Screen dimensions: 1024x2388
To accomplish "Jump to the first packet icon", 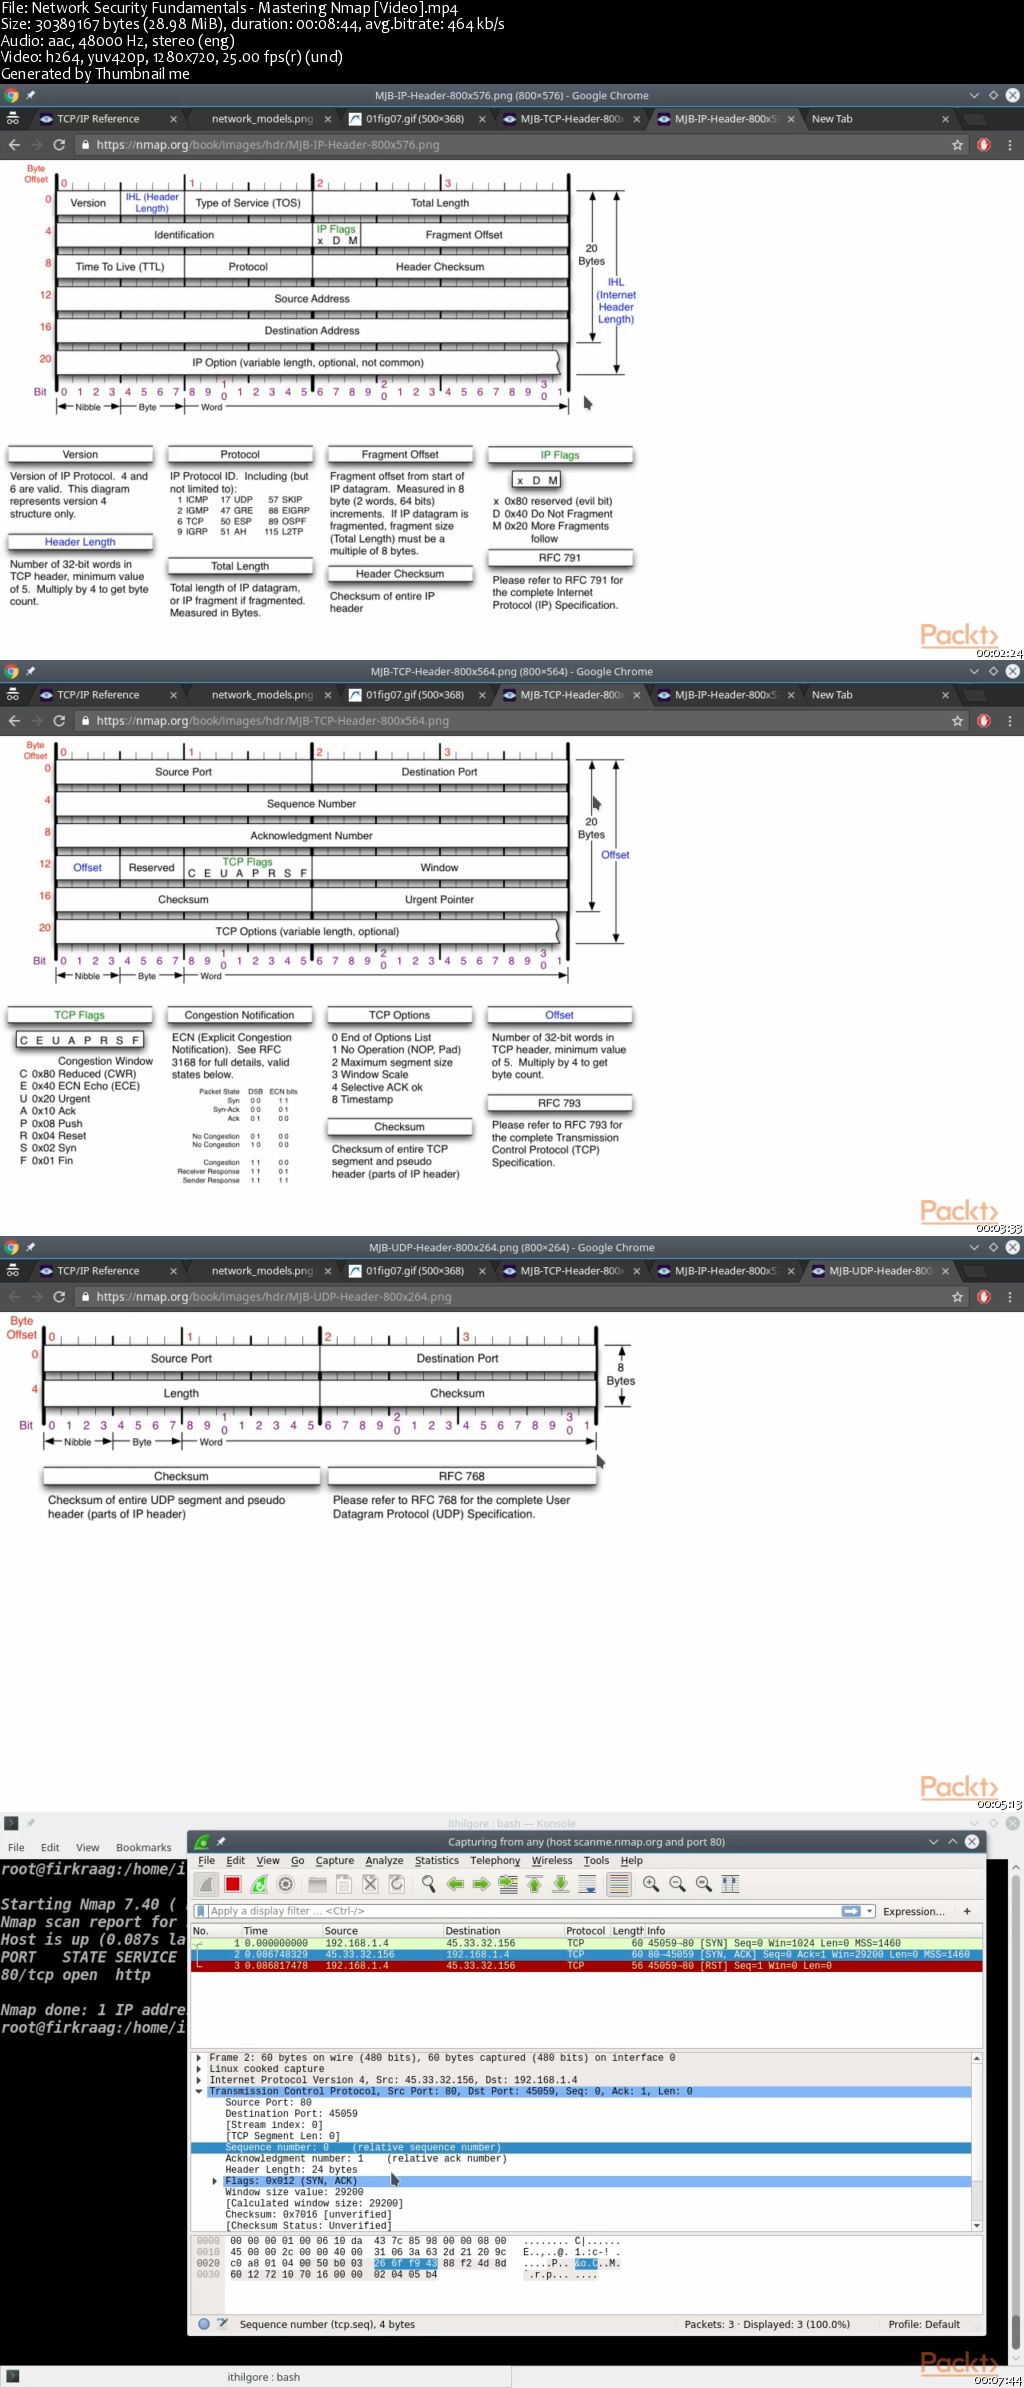I will point(534,1884).
